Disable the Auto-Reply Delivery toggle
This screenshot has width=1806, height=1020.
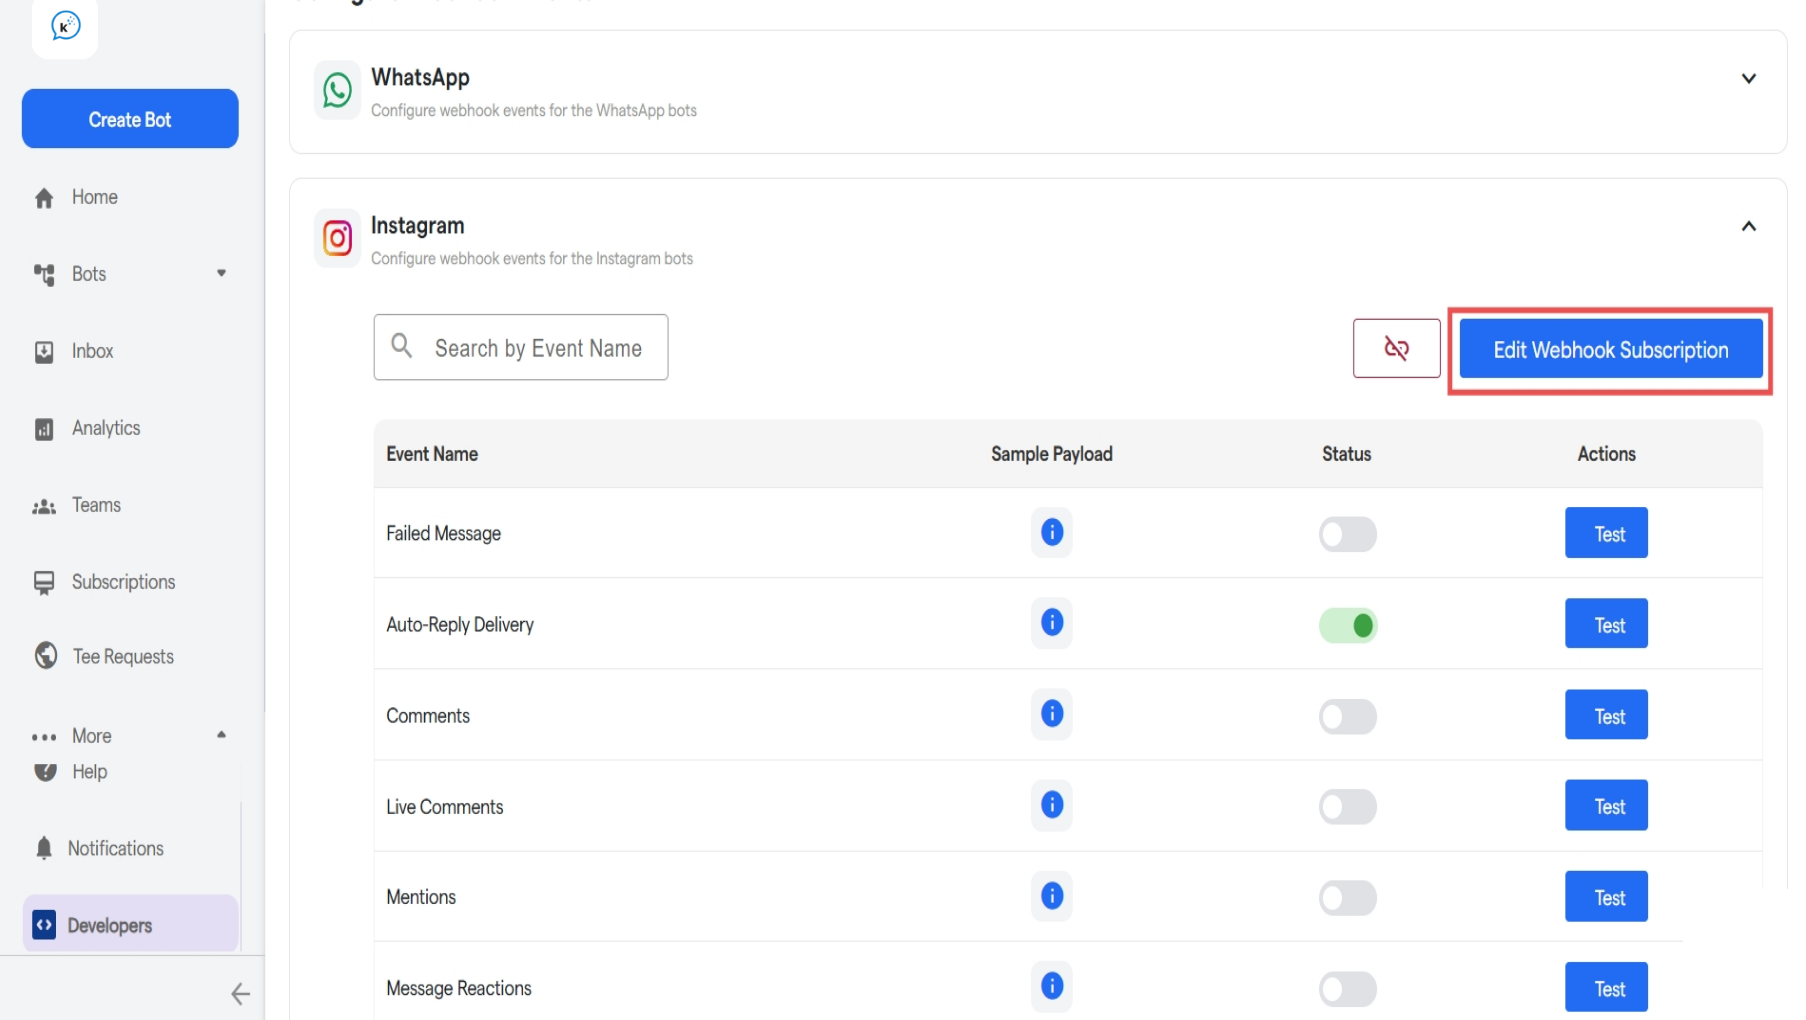pos(1347,624)
